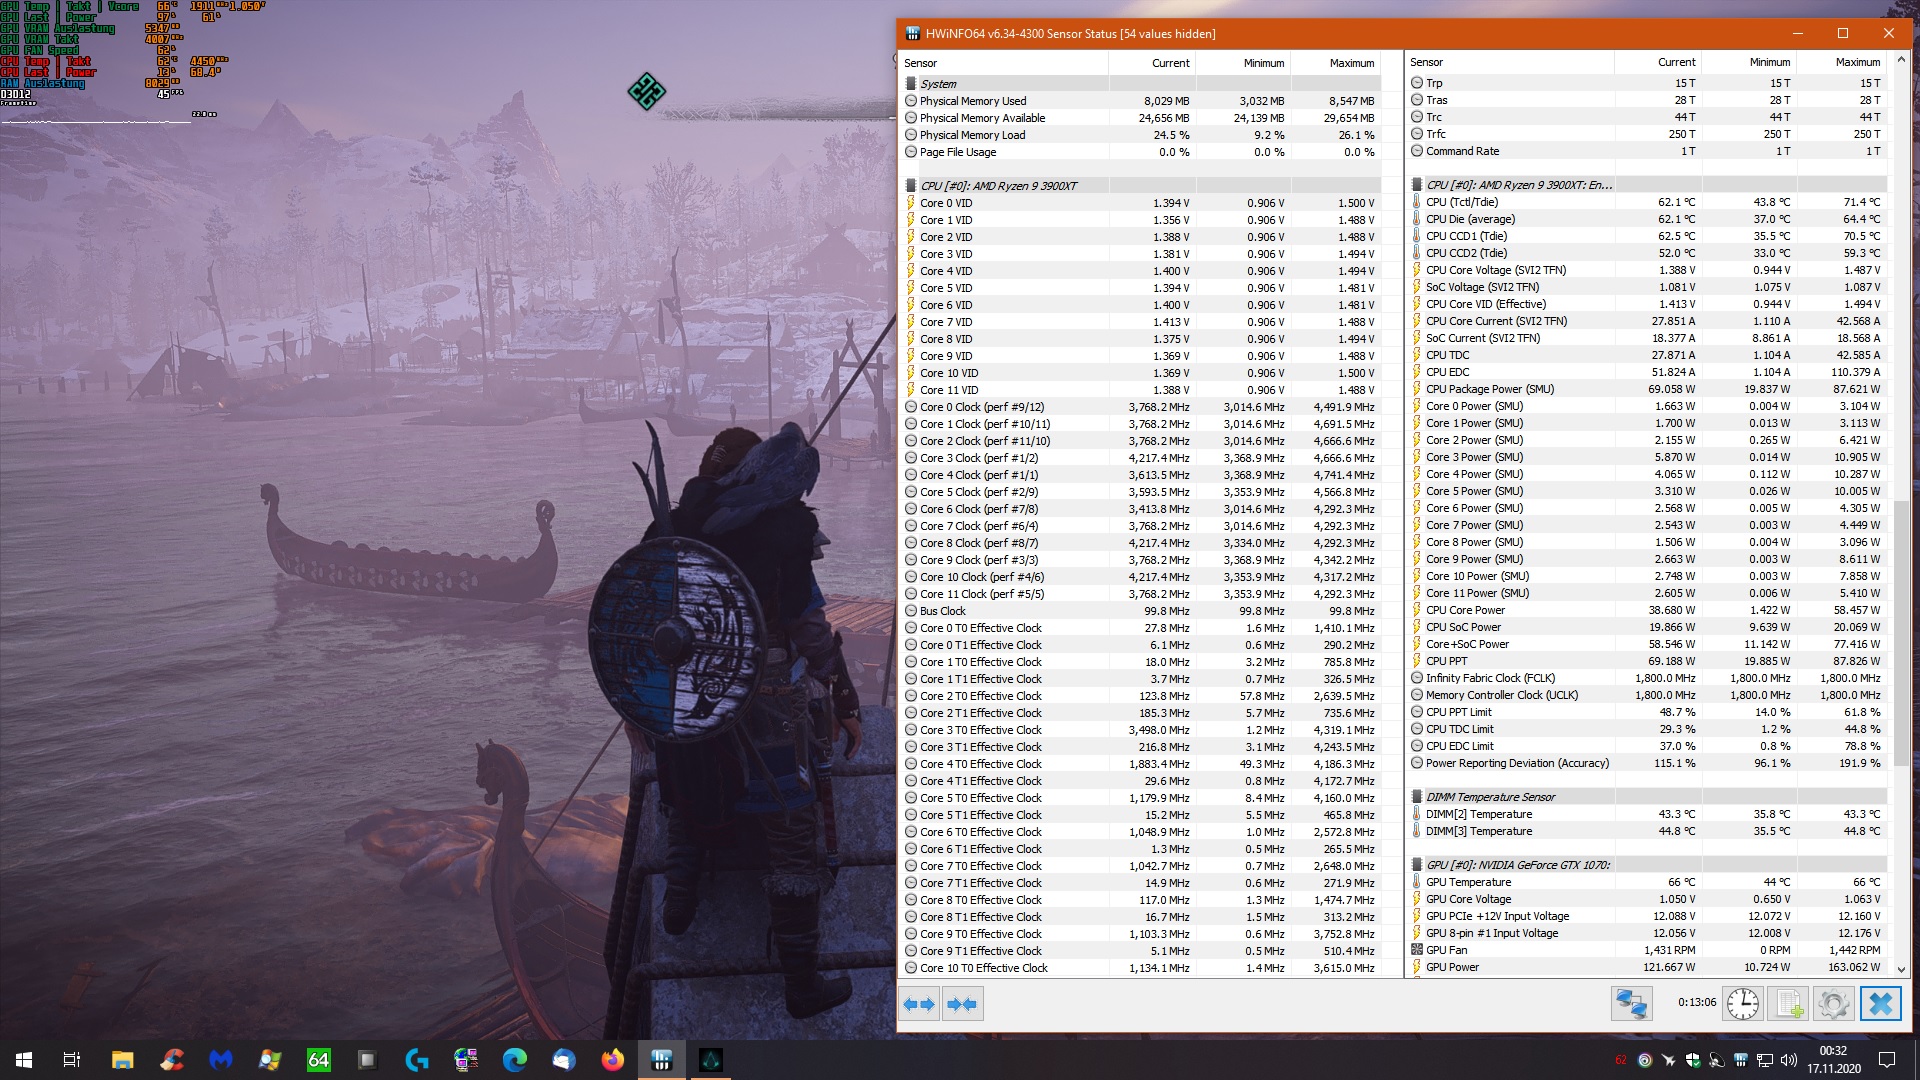The width and height of the screenshot is (1920, 1080).
Task: Reset the elapsed time clock icon
Action: (1742, 1004)
